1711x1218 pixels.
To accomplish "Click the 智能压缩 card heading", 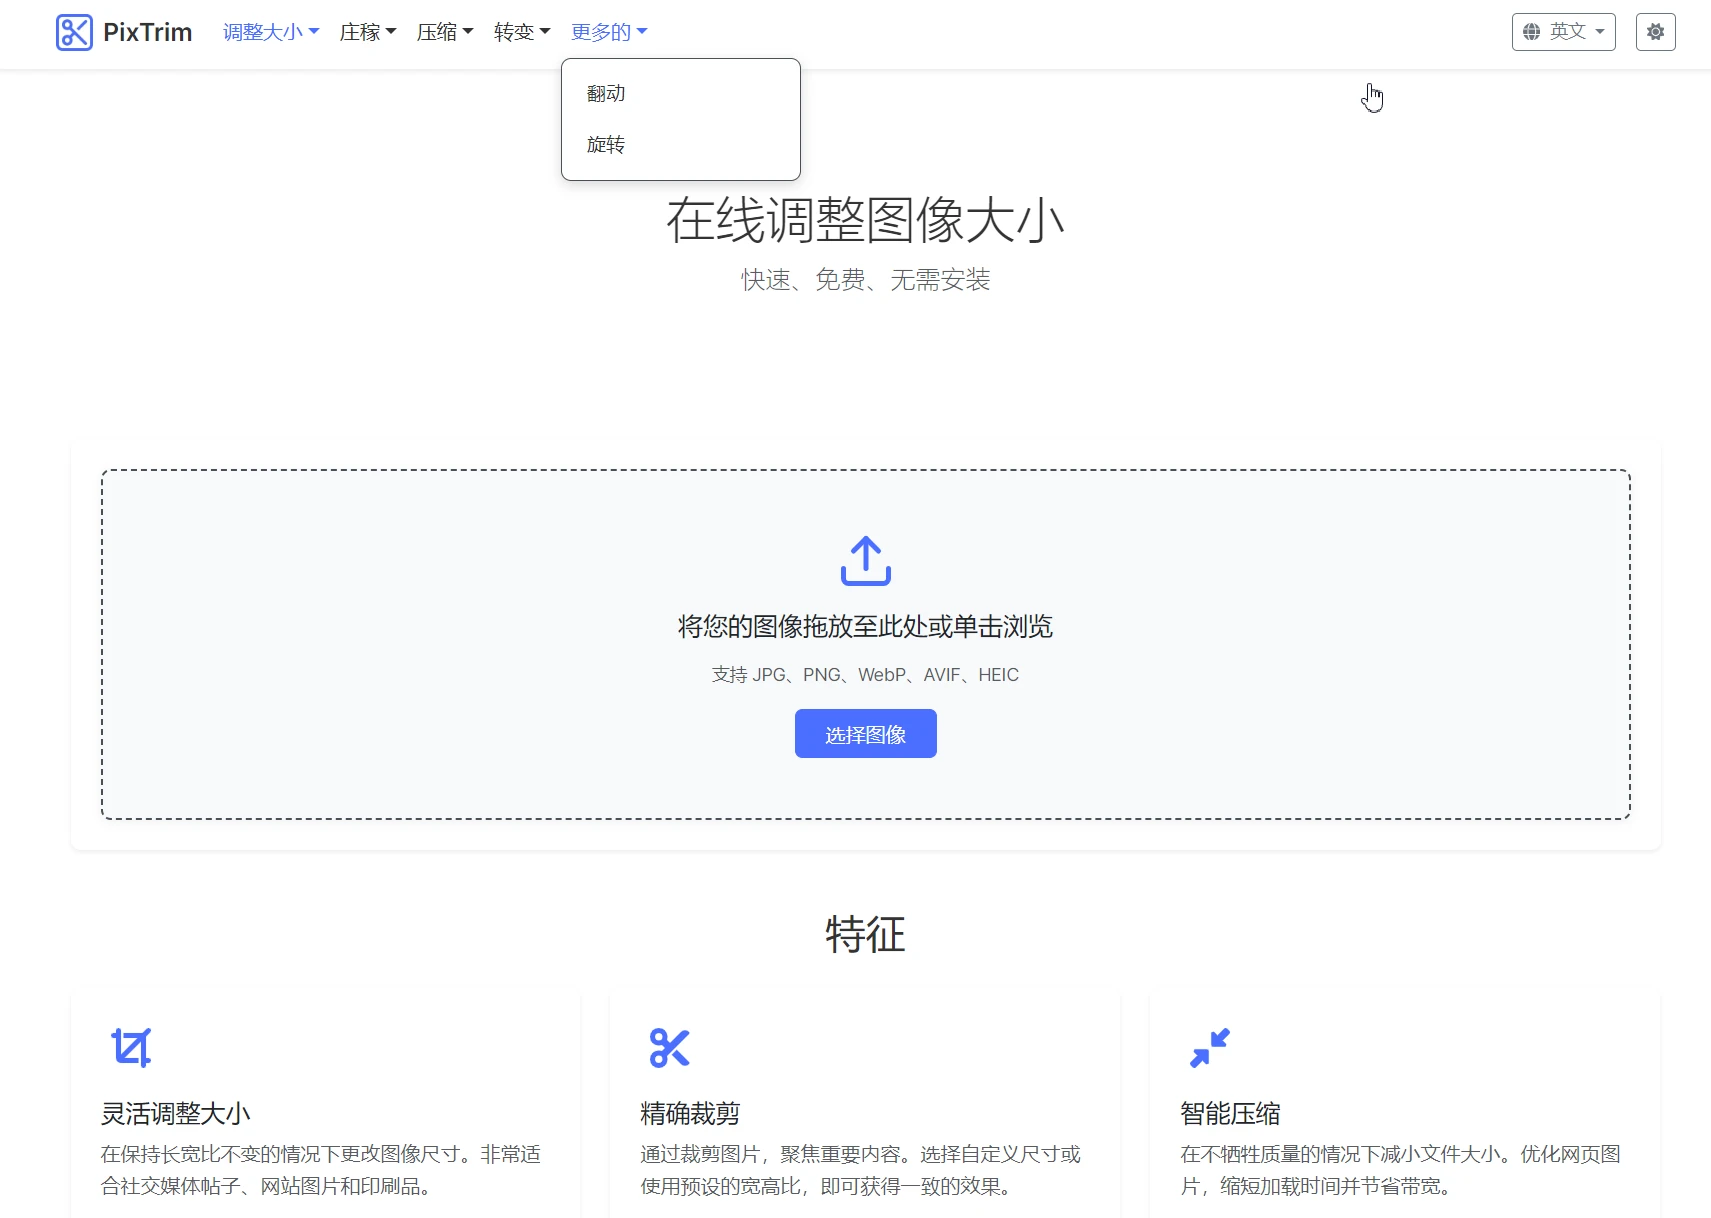I will click(x=1230, y=1113).
